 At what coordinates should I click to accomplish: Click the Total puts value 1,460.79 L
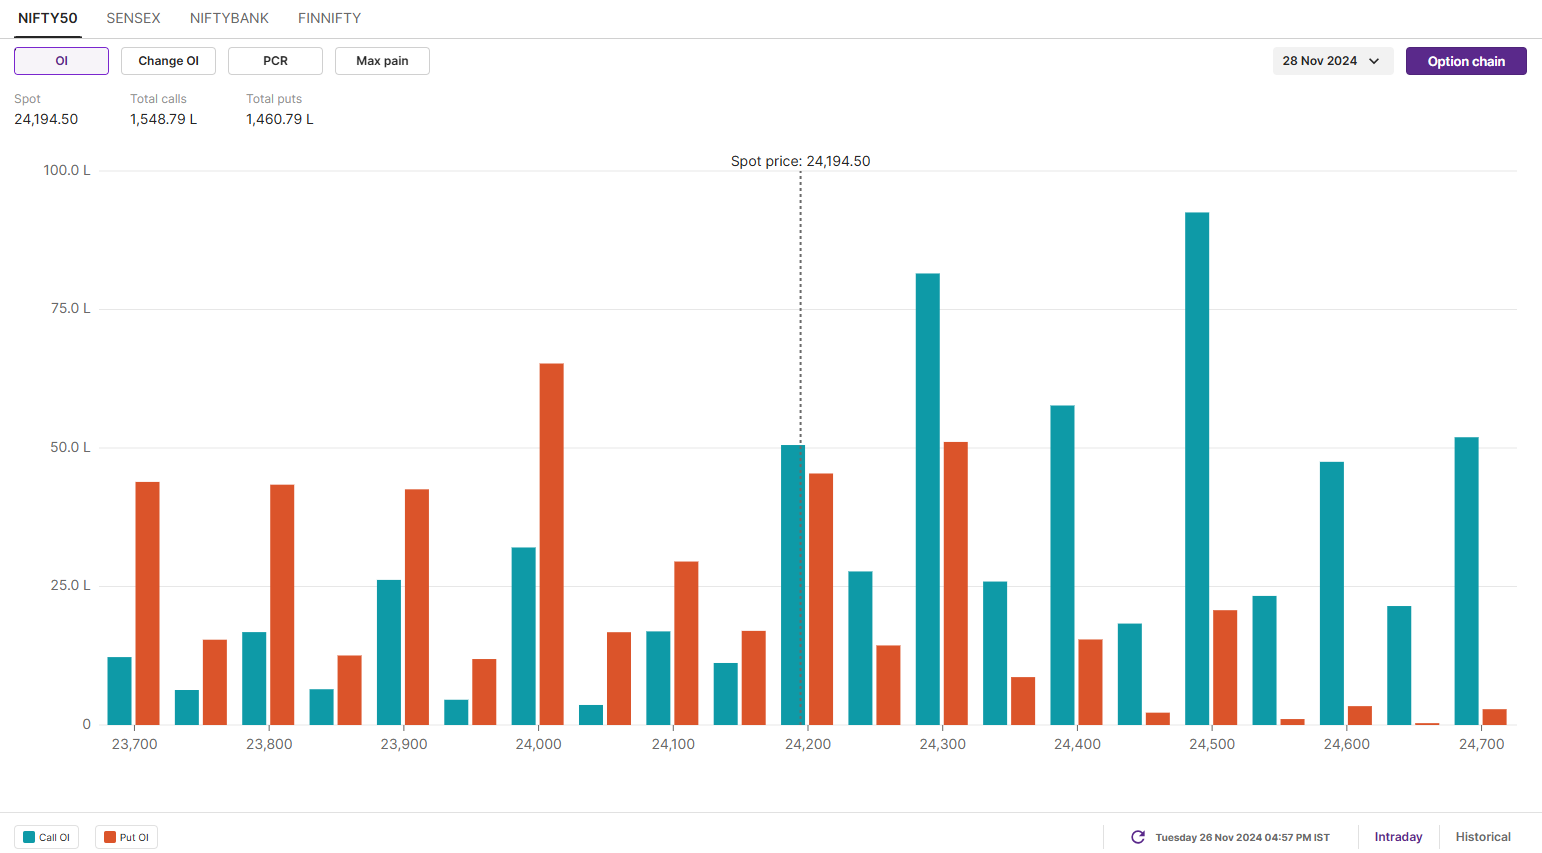click(x=280, y=119)
